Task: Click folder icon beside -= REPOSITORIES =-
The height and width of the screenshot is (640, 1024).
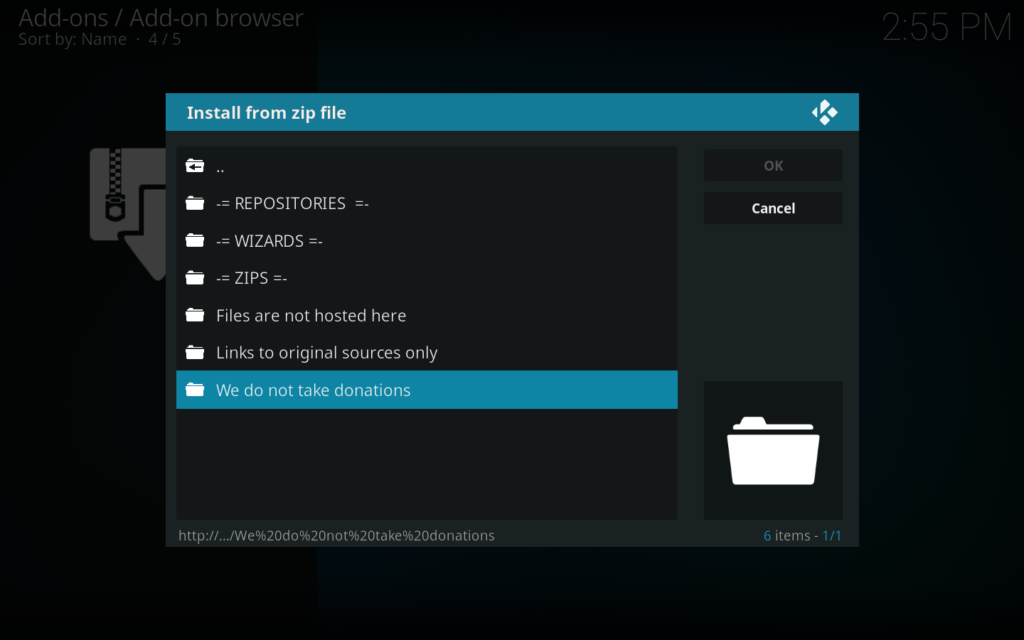Action: pos(195,203)
